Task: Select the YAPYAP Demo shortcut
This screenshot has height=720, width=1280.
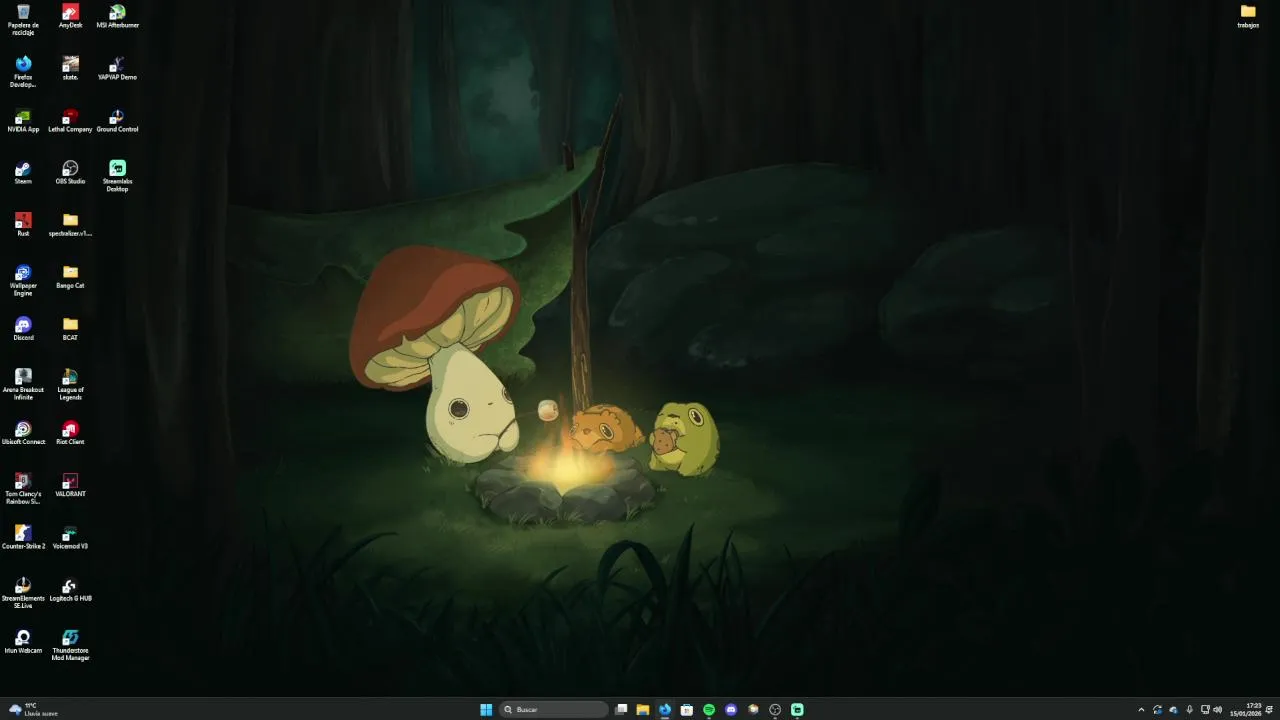Action: click(x=117, y=68)
